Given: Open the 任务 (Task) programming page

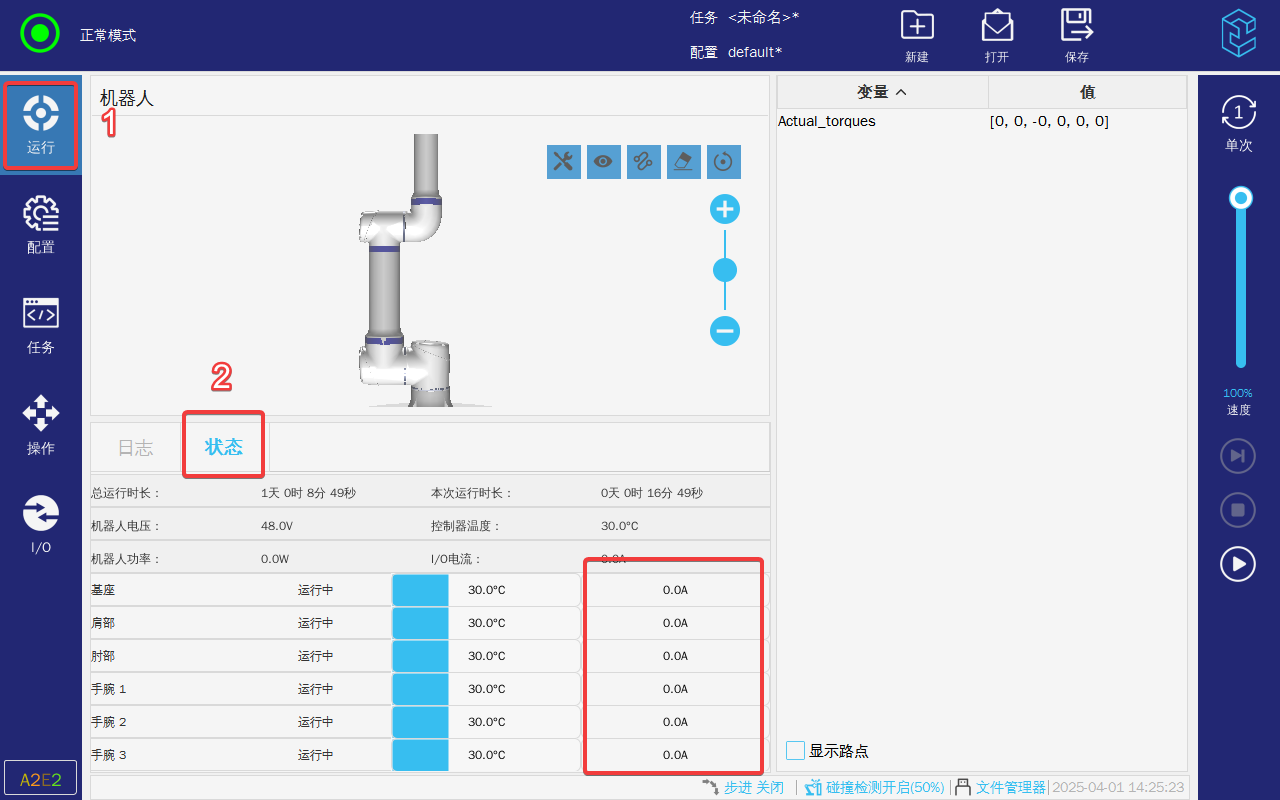Looking at the screenshot, I should 40,325.
